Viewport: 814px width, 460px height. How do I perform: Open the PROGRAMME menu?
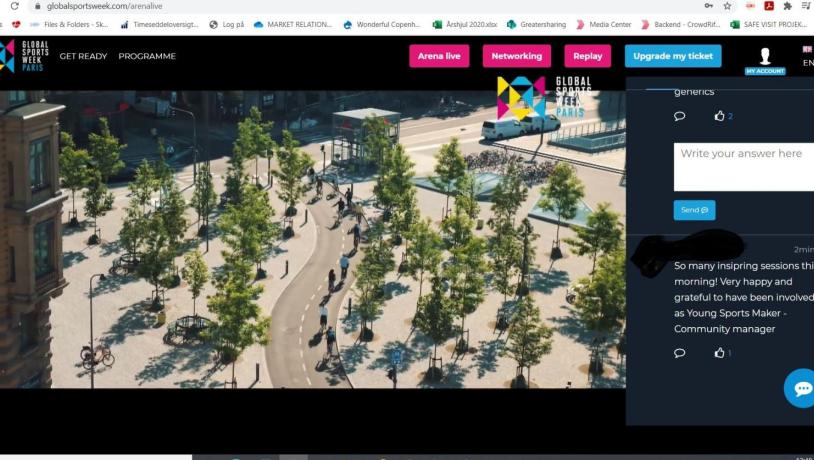click(147, 56)
